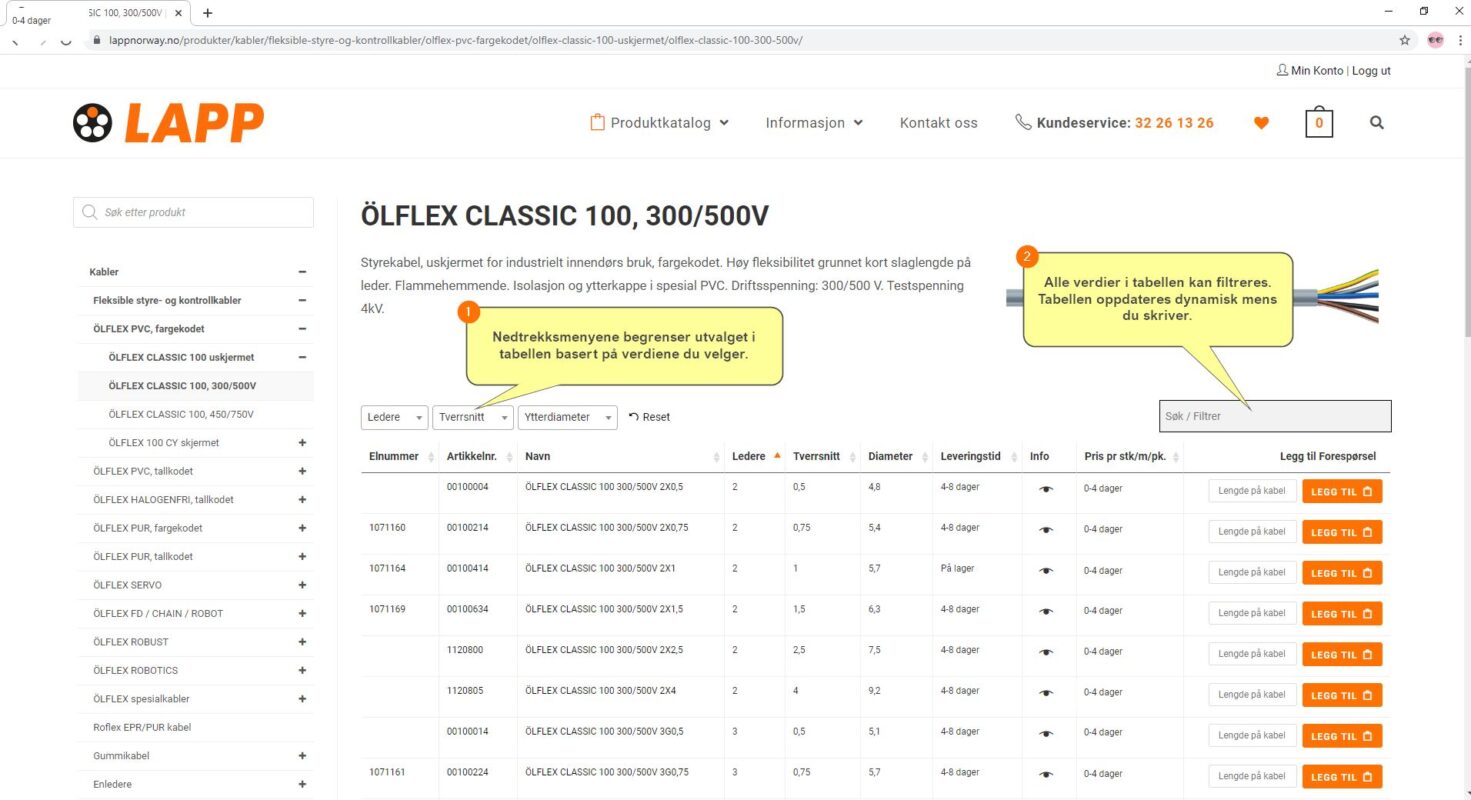The width and height of the screenshot is (1471, 800).
Task: Open the Informasjon menu
Action: [x=814, y=123]
